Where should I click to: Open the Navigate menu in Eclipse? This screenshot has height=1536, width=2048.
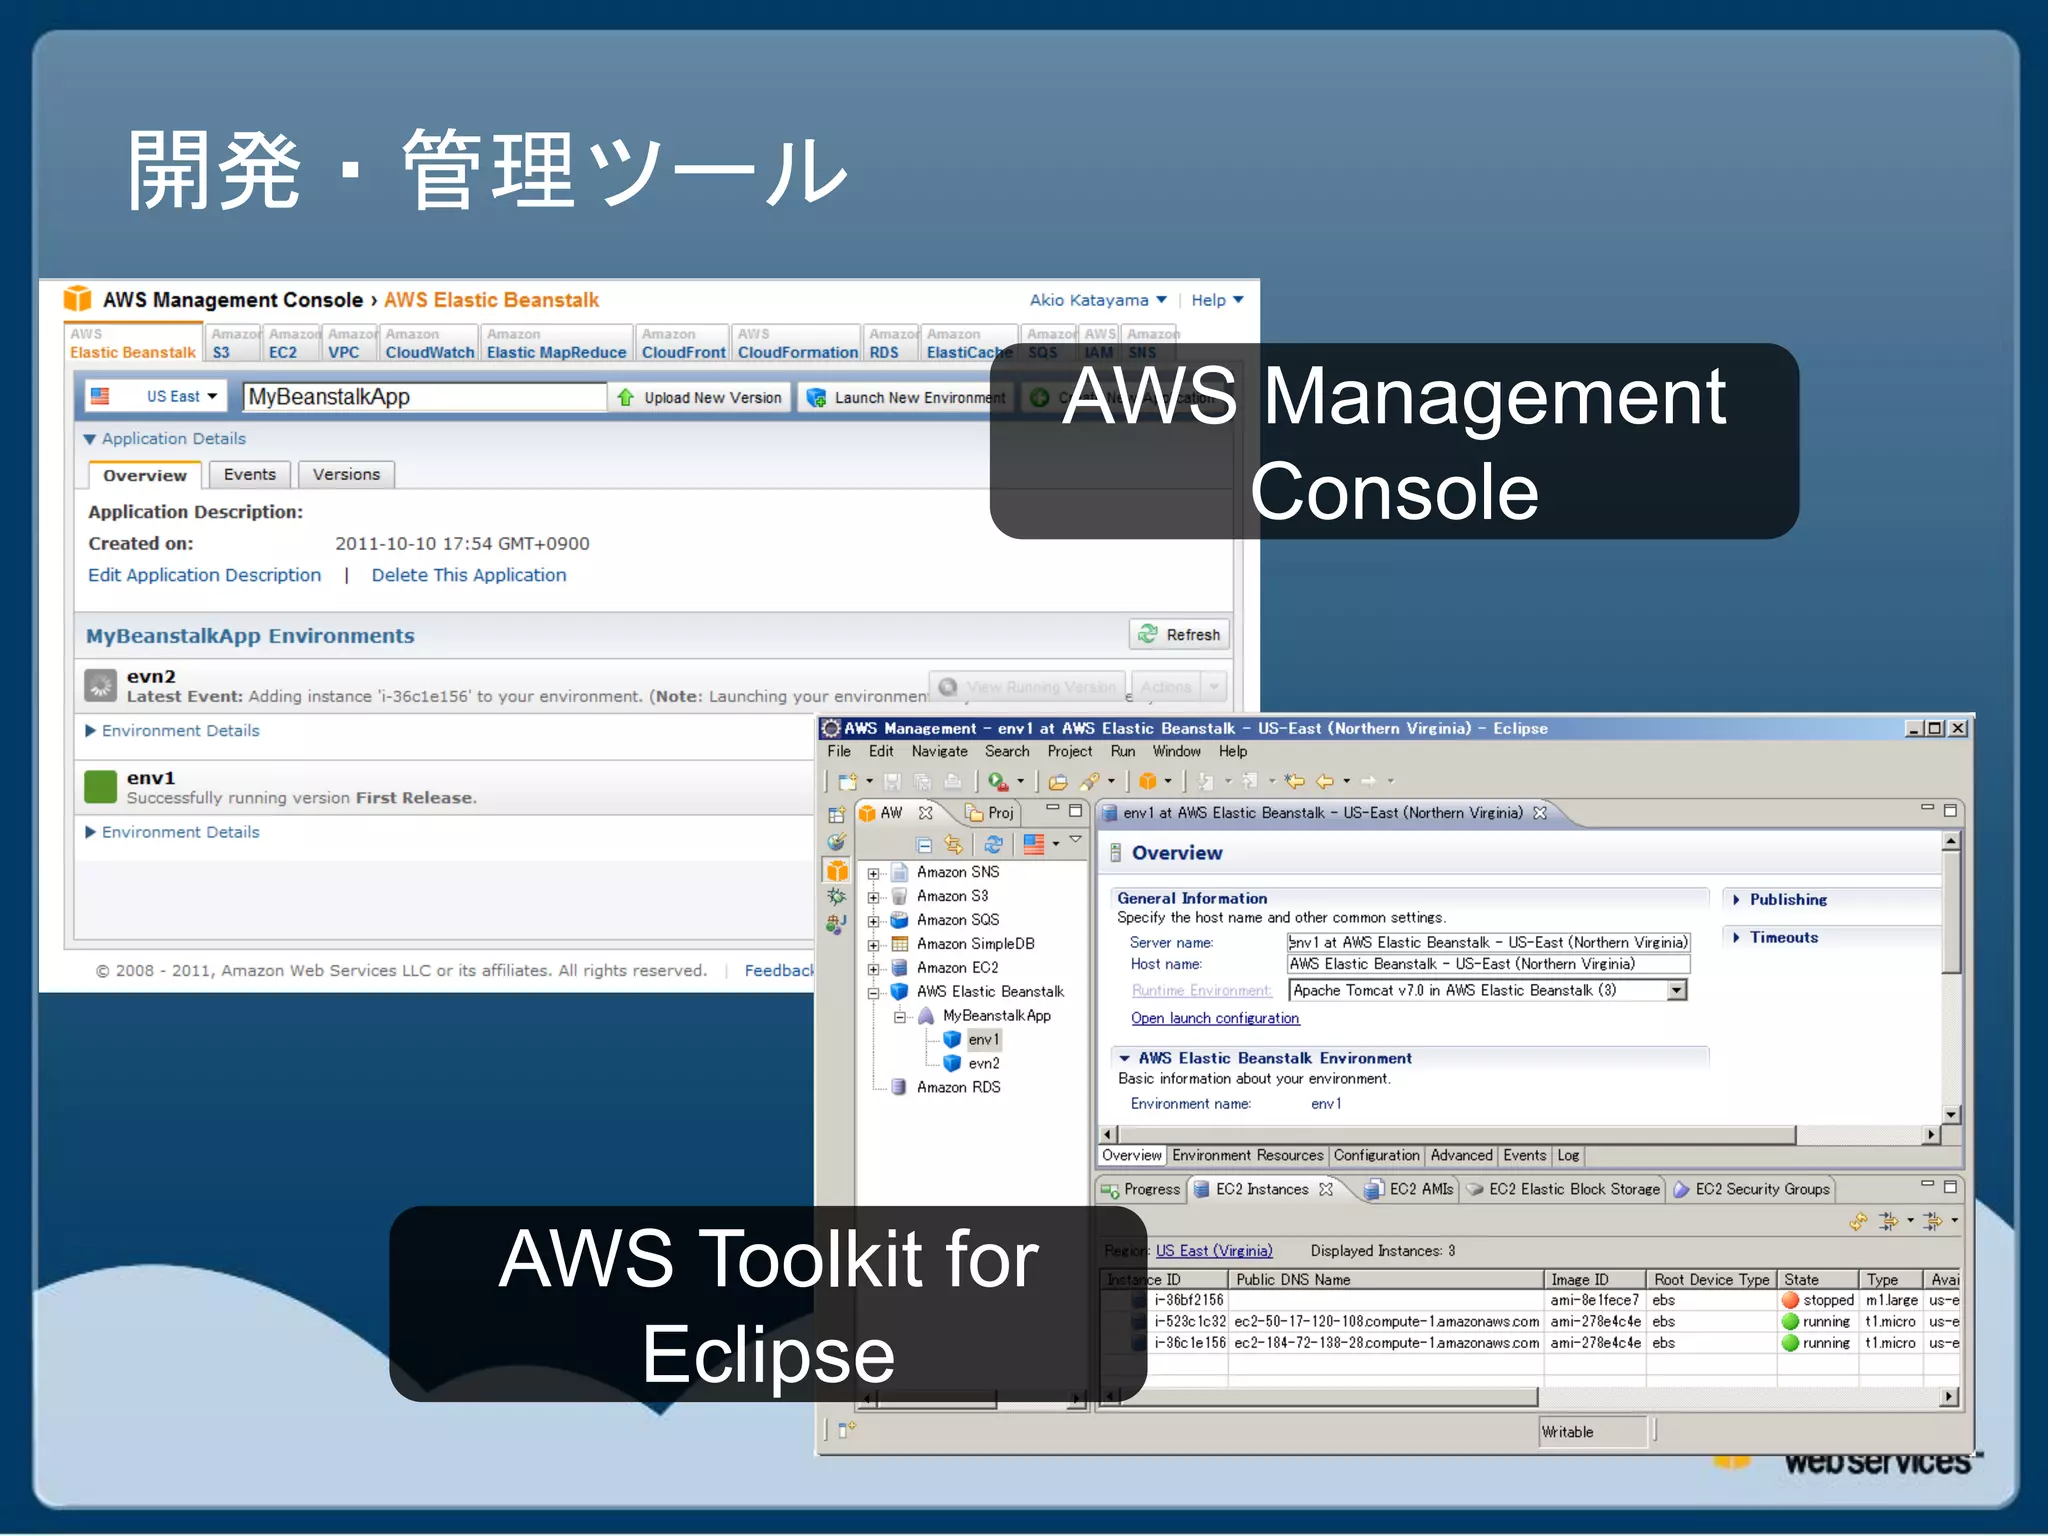[939, 751]
